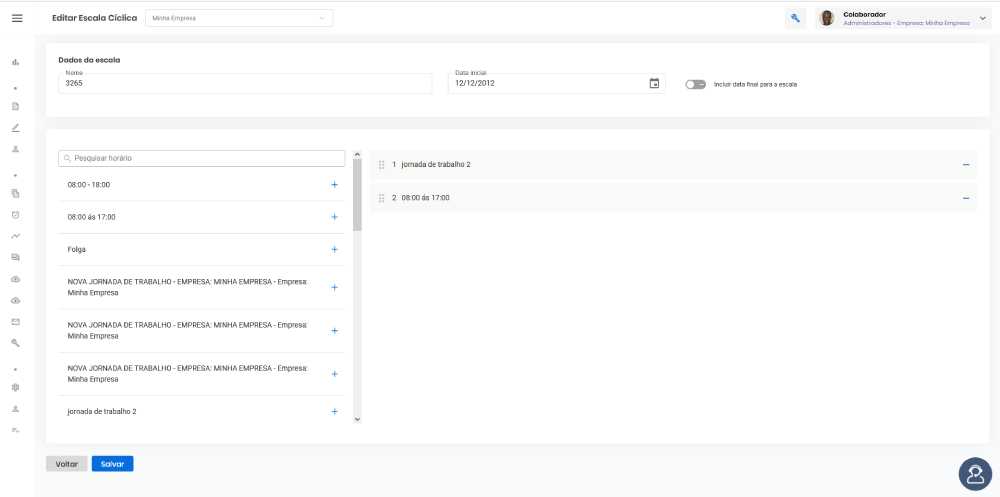The image size is (1000, 497).
Task: Click the Pesquisar horário search box
Action: click(202, 158)
